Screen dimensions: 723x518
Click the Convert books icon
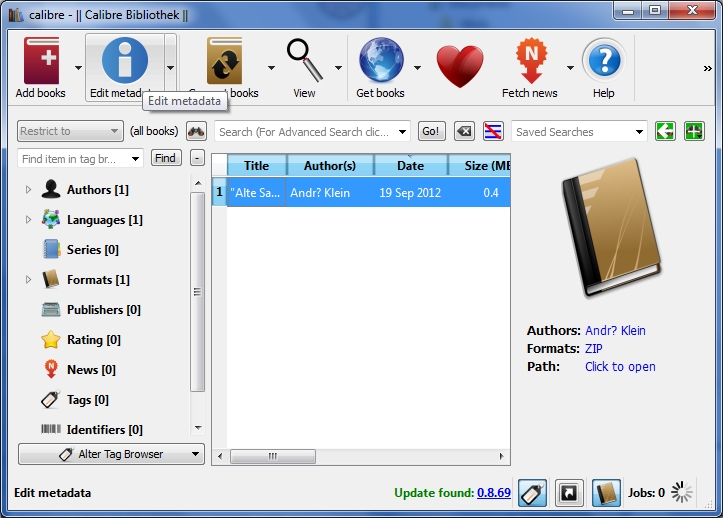[x=225, y=60]
